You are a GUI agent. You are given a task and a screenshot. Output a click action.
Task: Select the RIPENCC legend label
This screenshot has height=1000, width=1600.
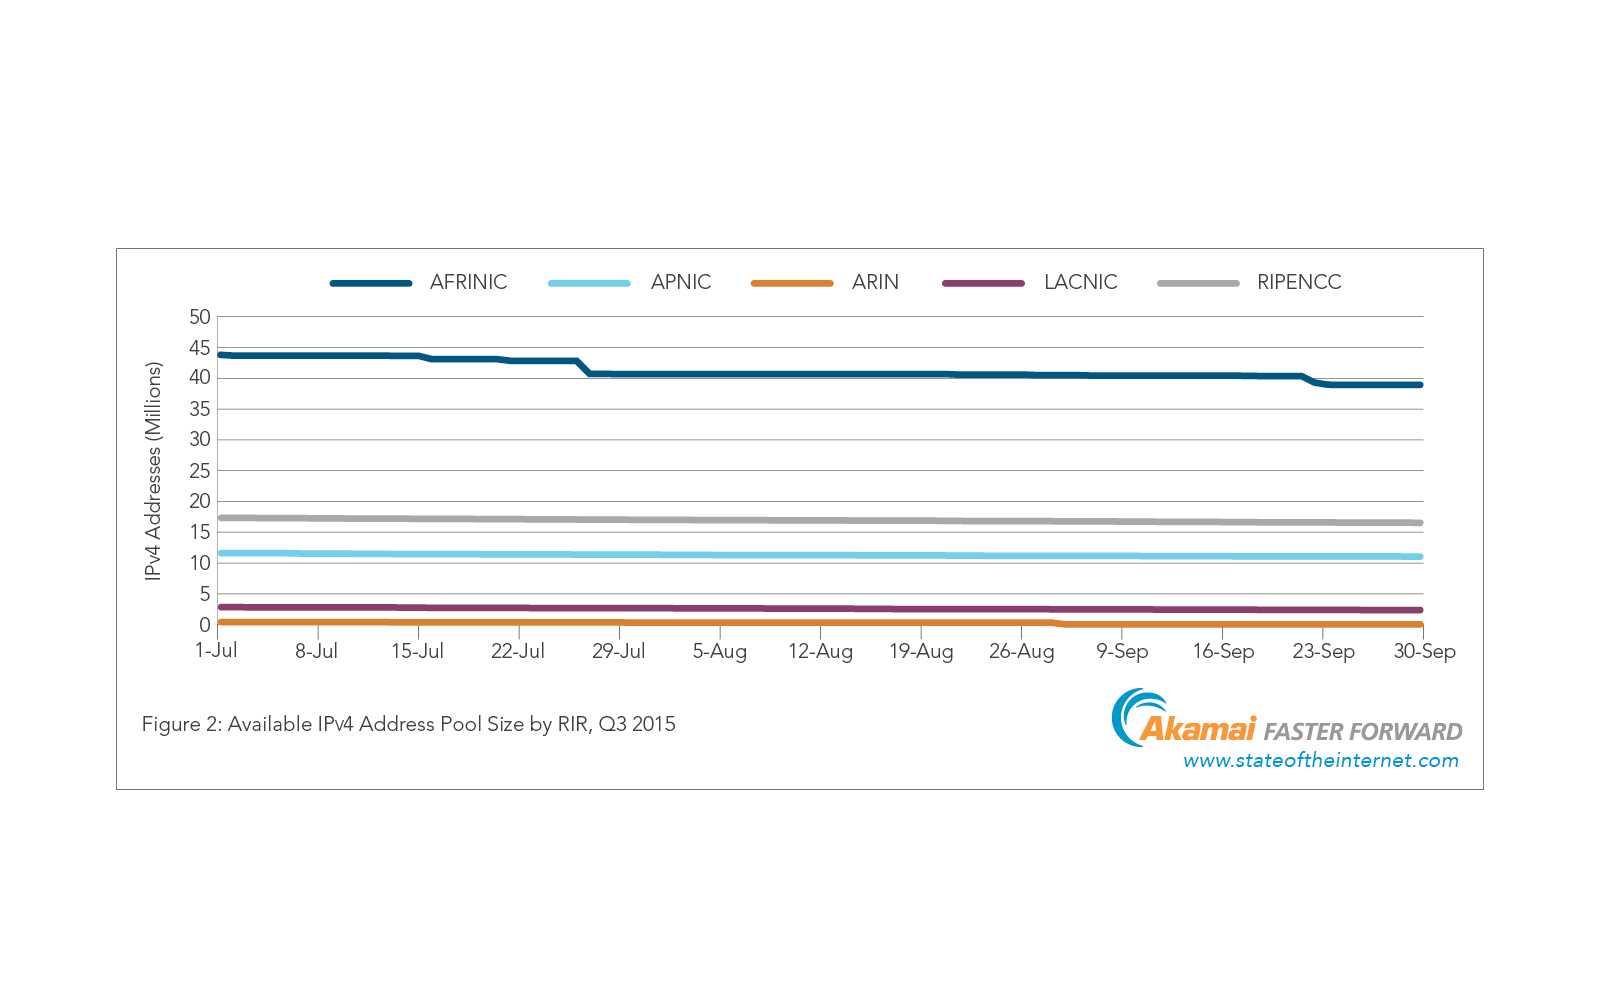coord(1298,282)
